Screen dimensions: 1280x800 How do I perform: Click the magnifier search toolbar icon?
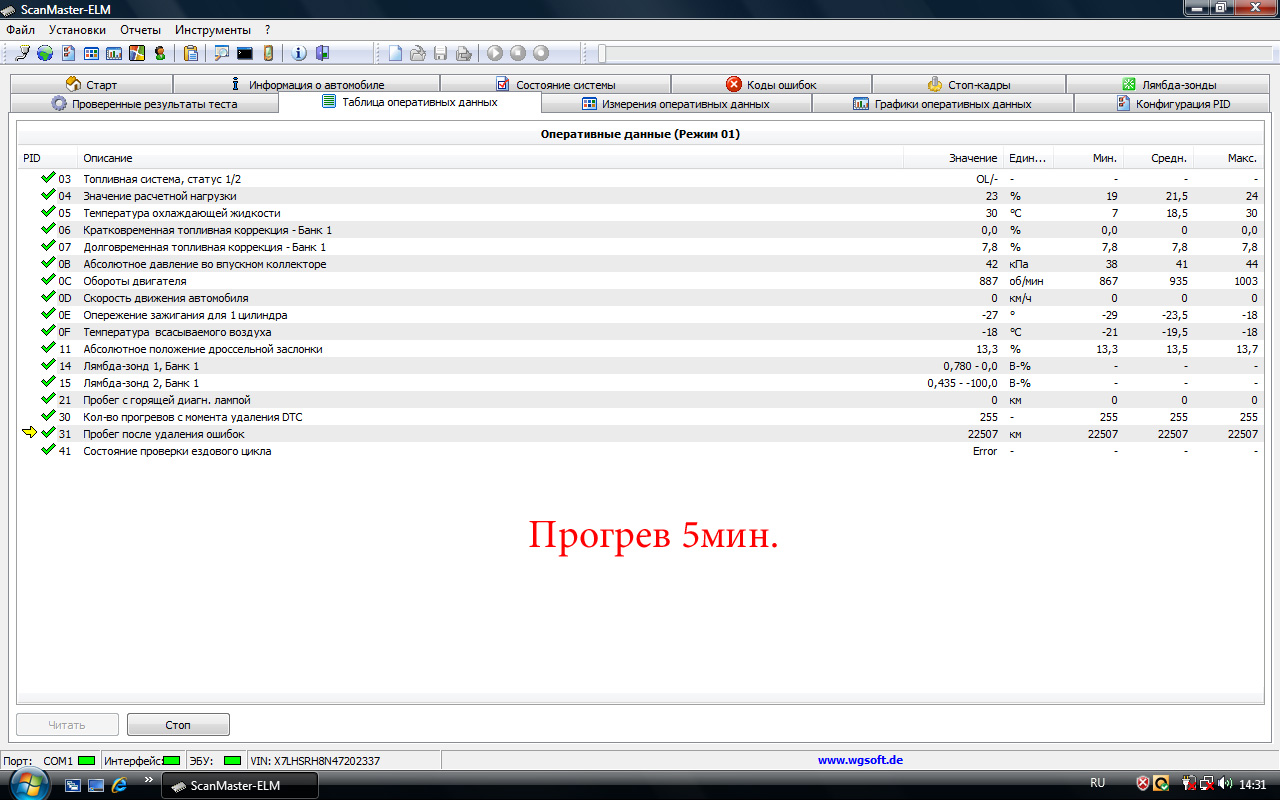221,53
